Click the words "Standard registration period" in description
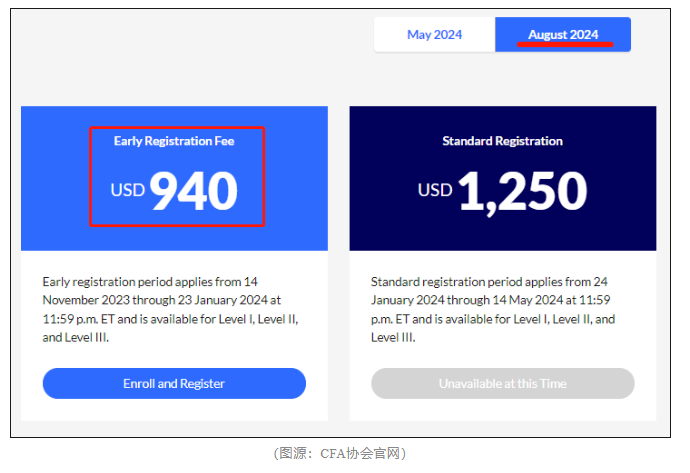The height and width of the screenshot is (473, 690). tap(443, 282)
